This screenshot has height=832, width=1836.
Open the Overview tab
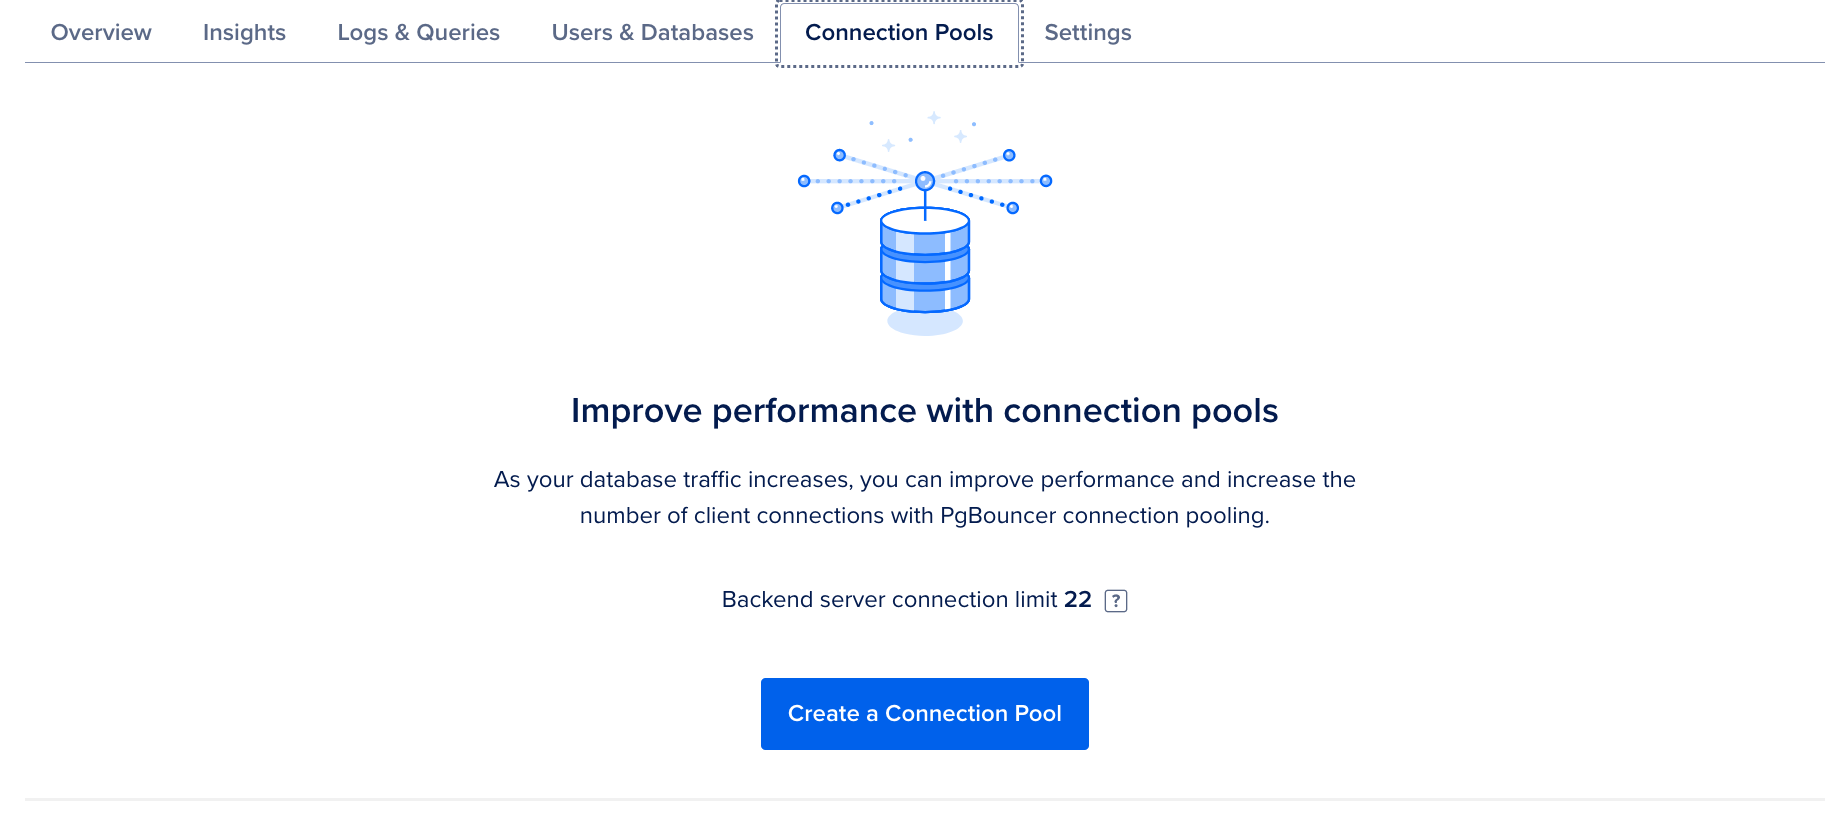coord(101,33)
